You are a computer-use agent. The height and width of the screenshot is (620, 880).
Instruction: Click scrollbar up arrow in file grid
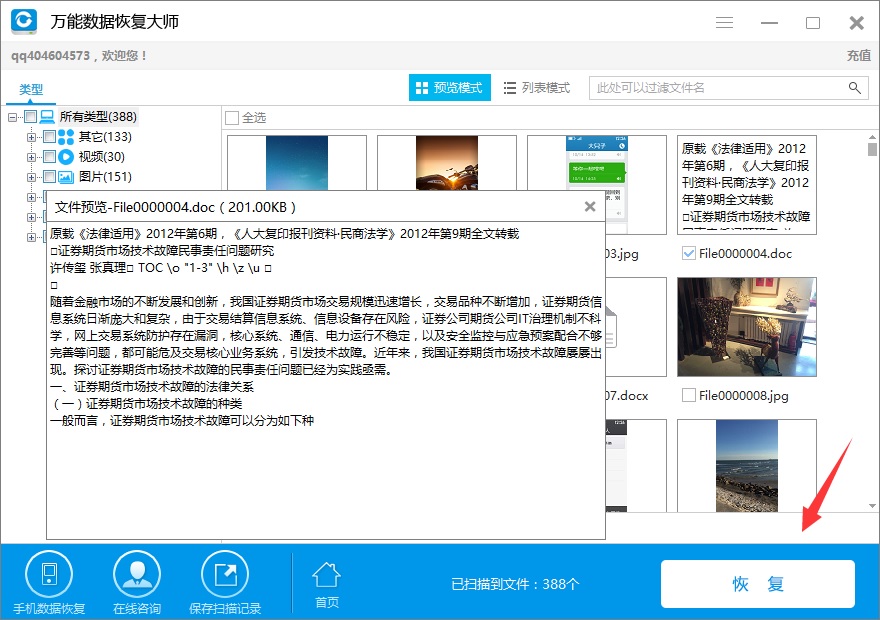(872, 136)
